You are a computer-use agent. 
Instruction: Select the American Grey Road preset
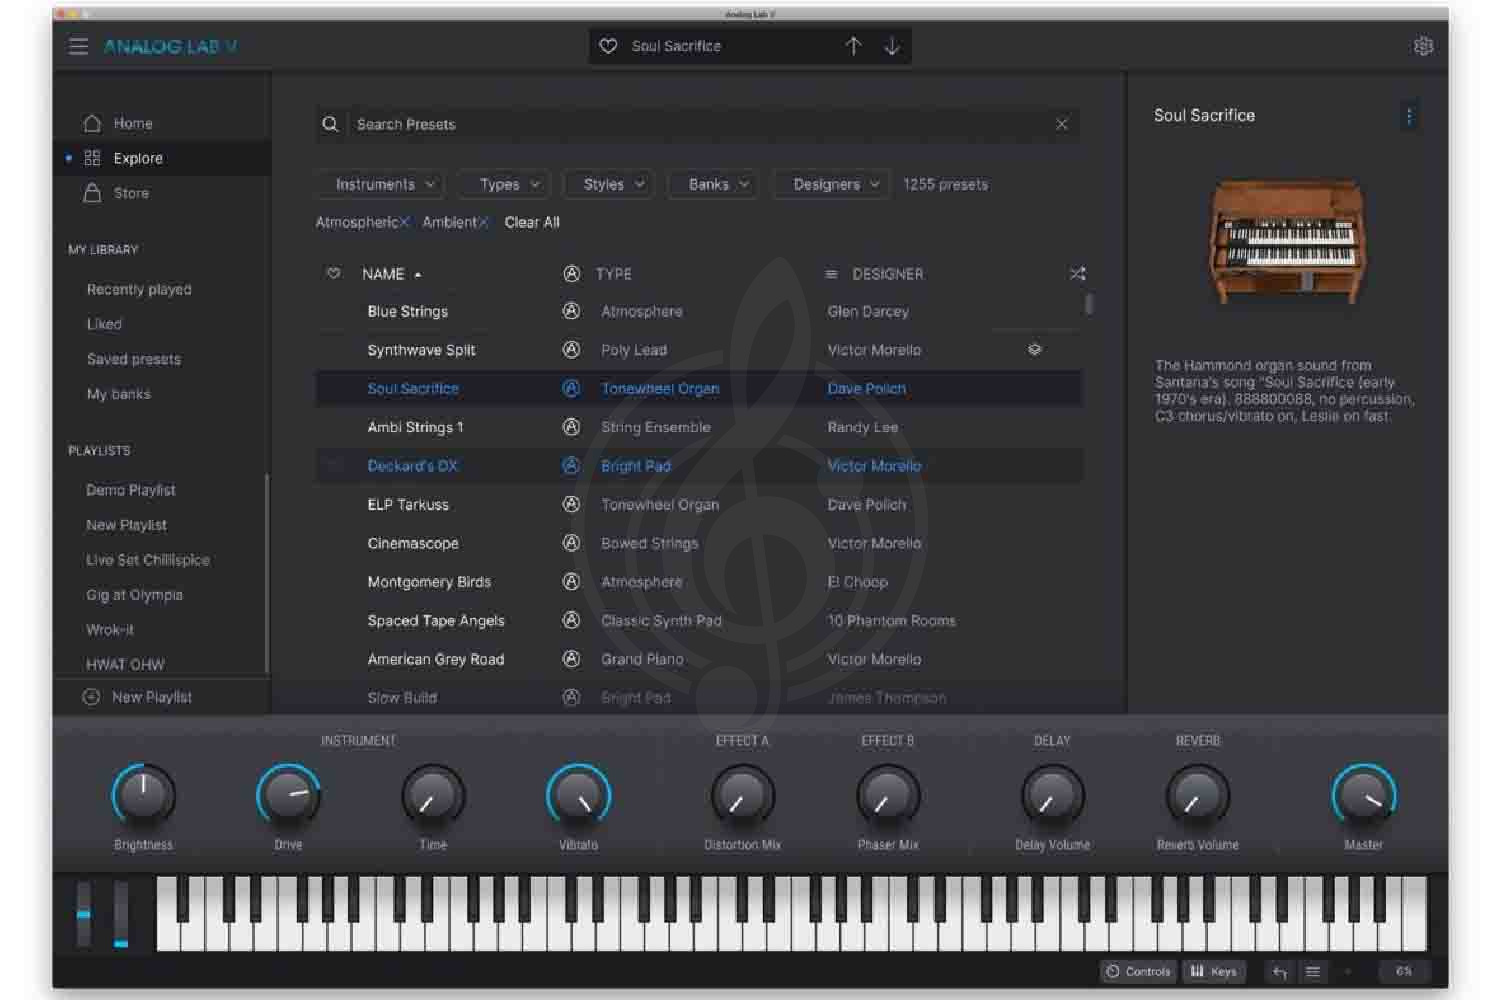436,659
